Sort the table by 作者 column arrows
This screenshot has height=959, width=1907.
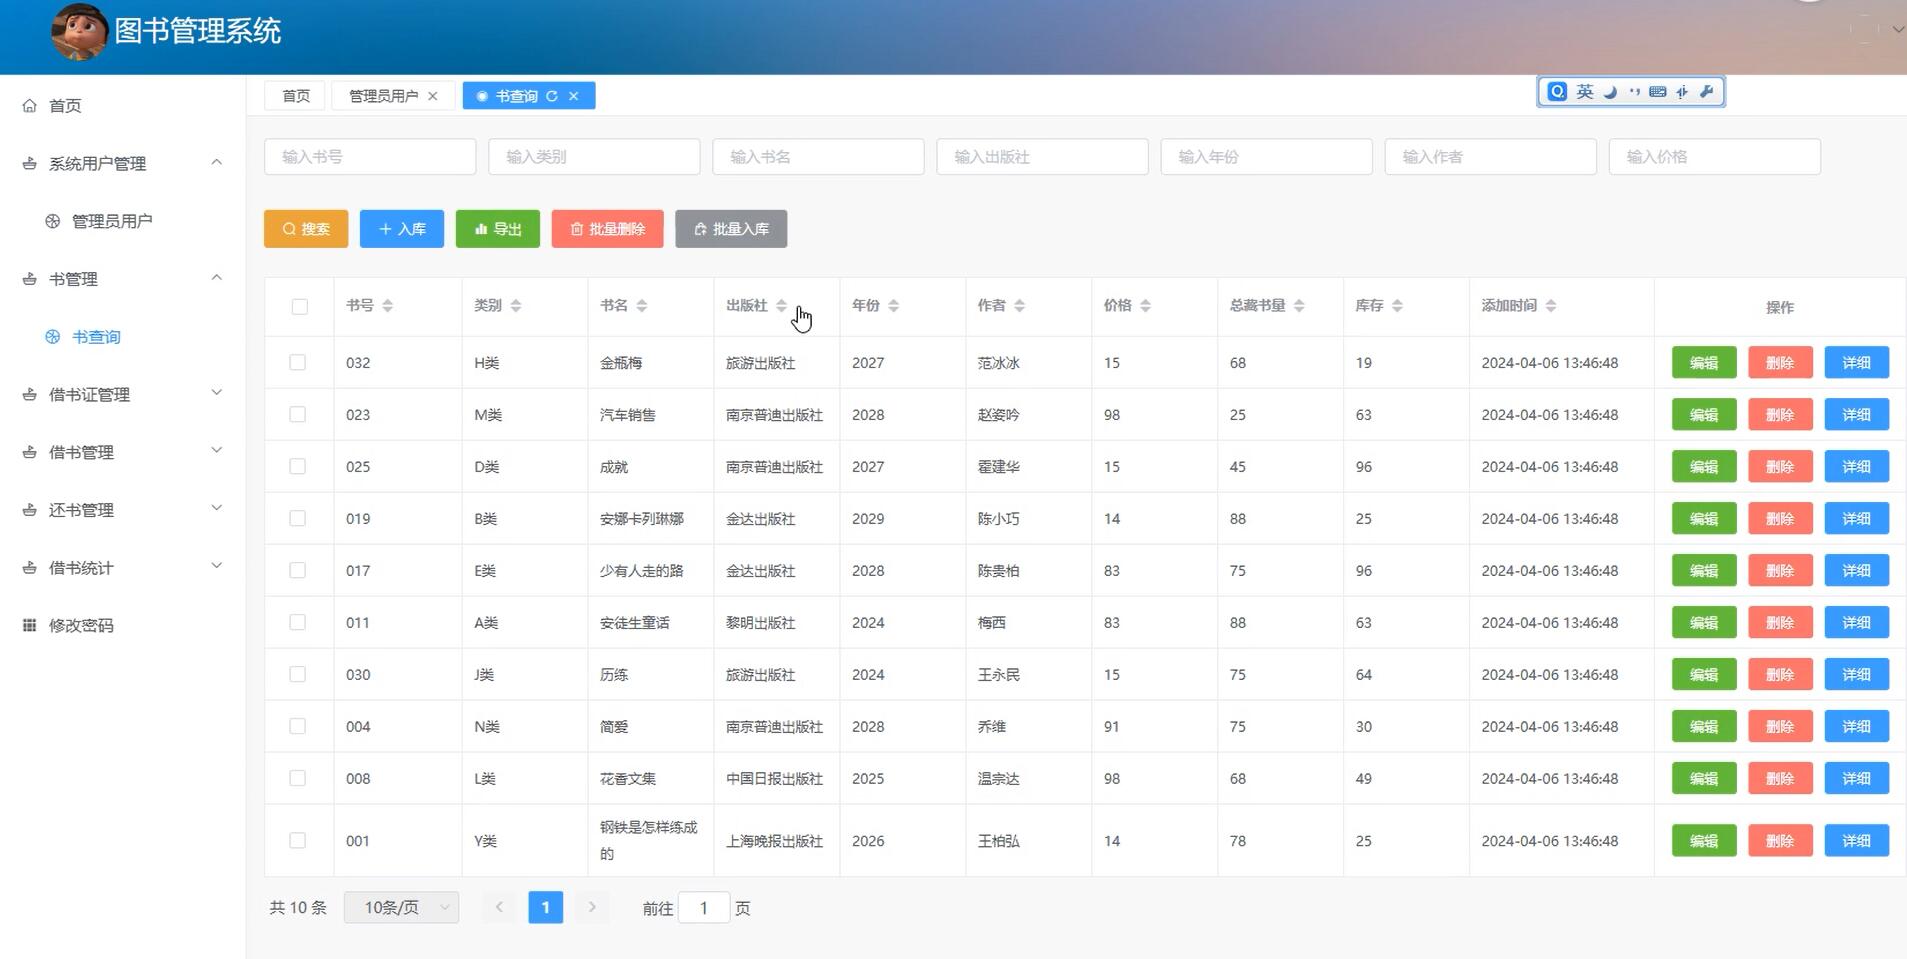(1020, 306)
